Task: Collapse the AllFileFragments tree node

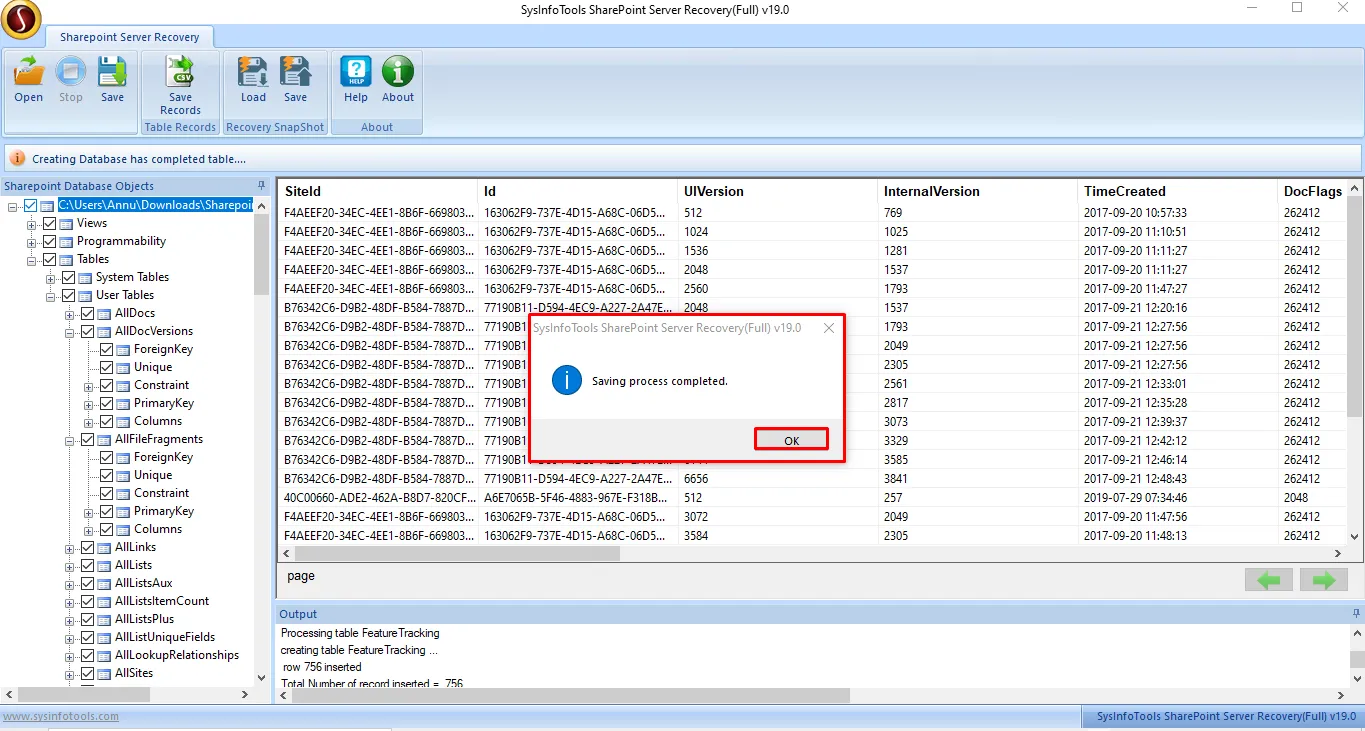Action: (x=70, y=440)
